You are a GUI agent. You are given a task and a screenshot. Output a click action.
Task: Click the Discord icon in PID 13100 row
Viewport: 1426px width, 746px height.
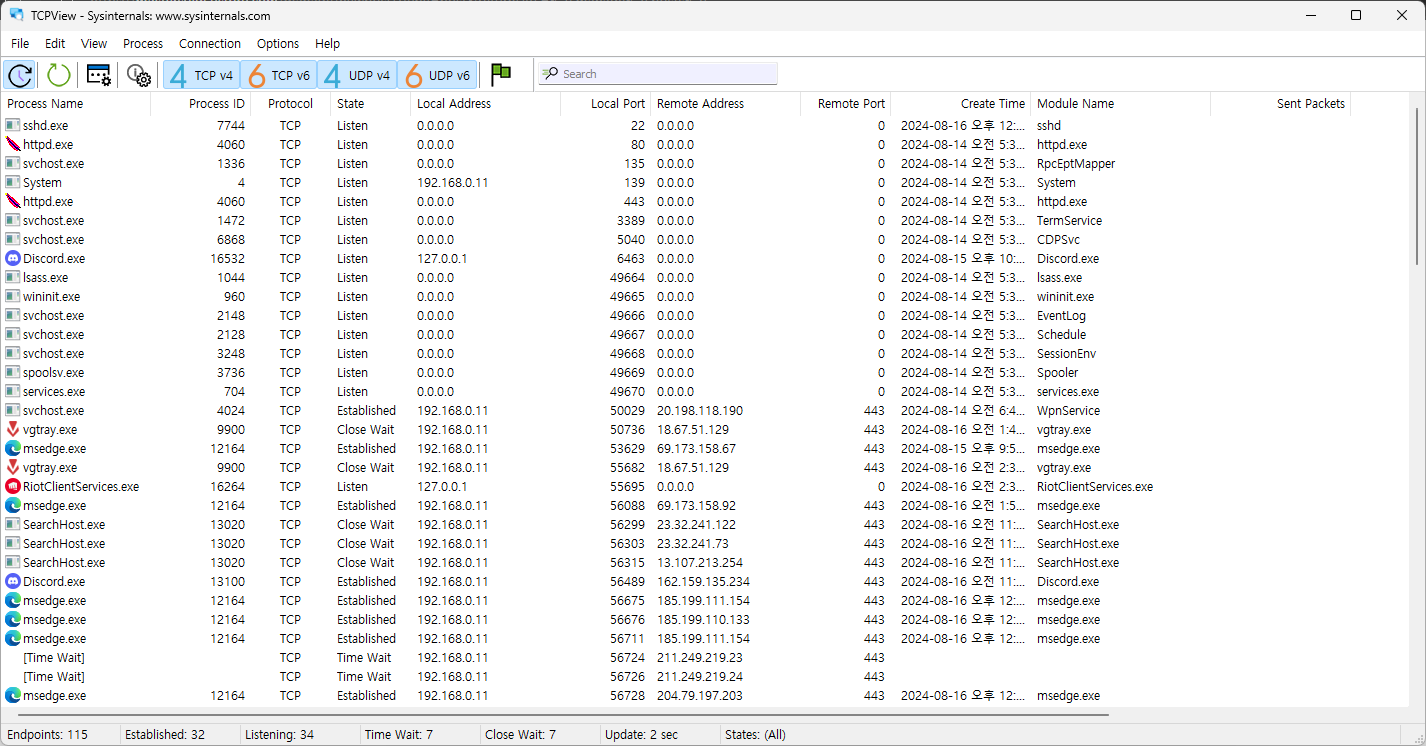coord(13,581)
